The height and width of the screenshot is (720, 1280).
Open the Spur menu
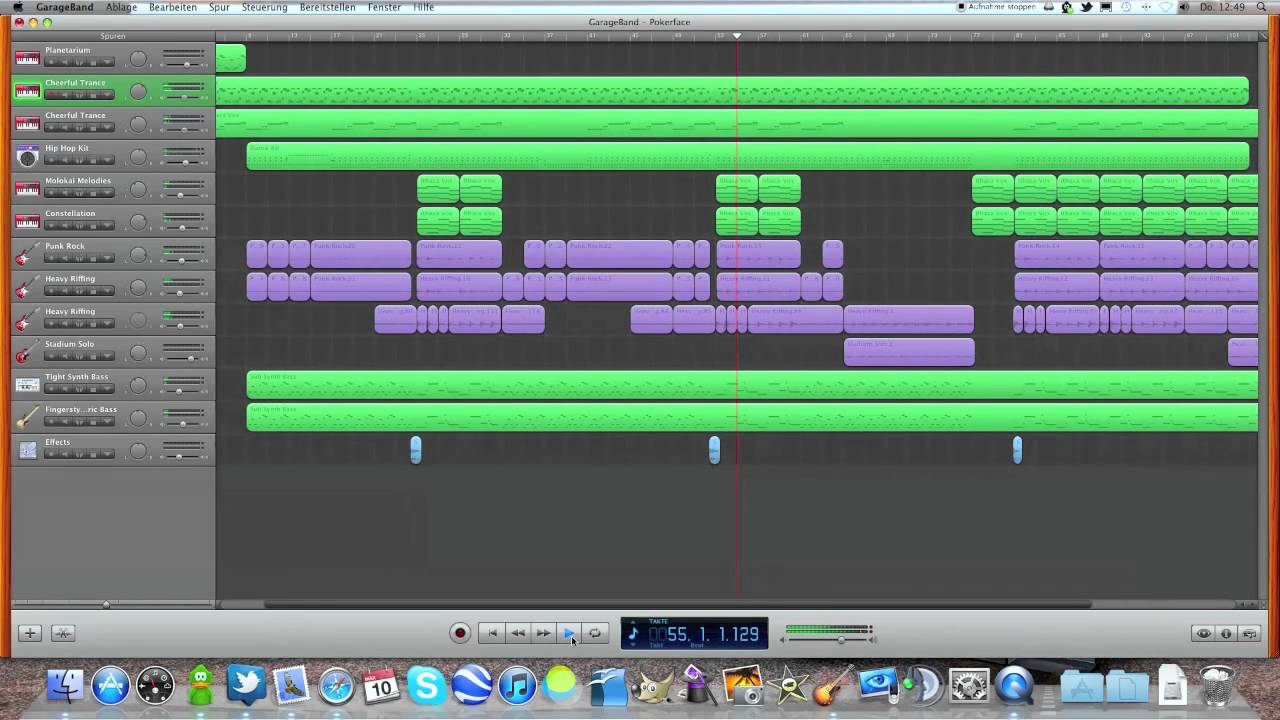[x=219, y=7]
